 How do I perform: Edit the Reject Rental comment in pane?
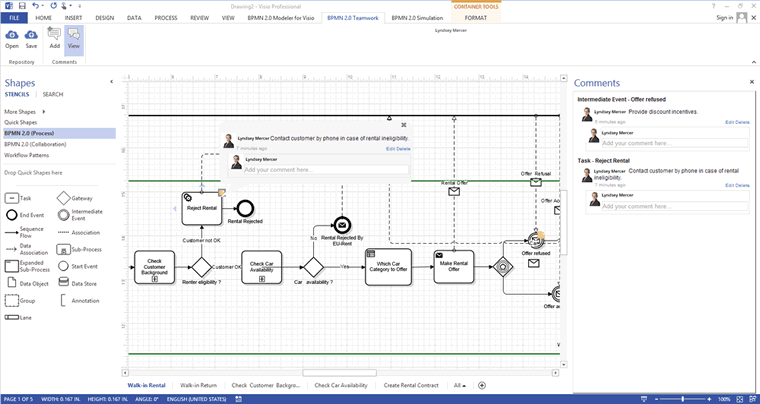[x=730, y=186]
